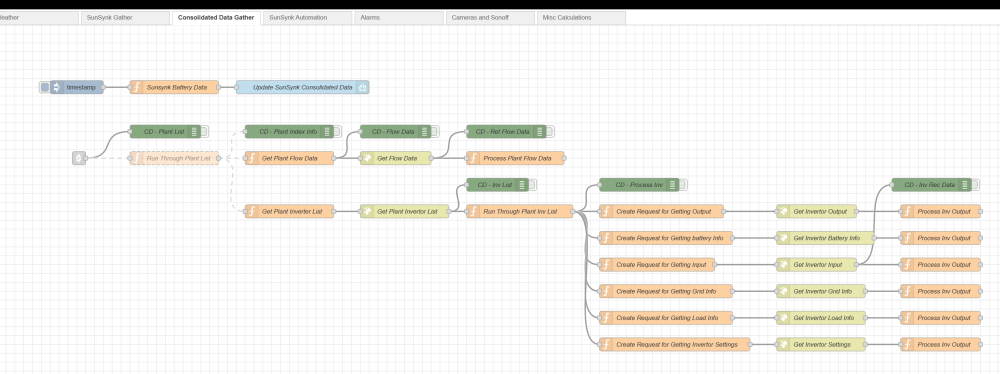Click output port of timestamp node
Screen dimensions: 1000x374
[x=103, y=87]
